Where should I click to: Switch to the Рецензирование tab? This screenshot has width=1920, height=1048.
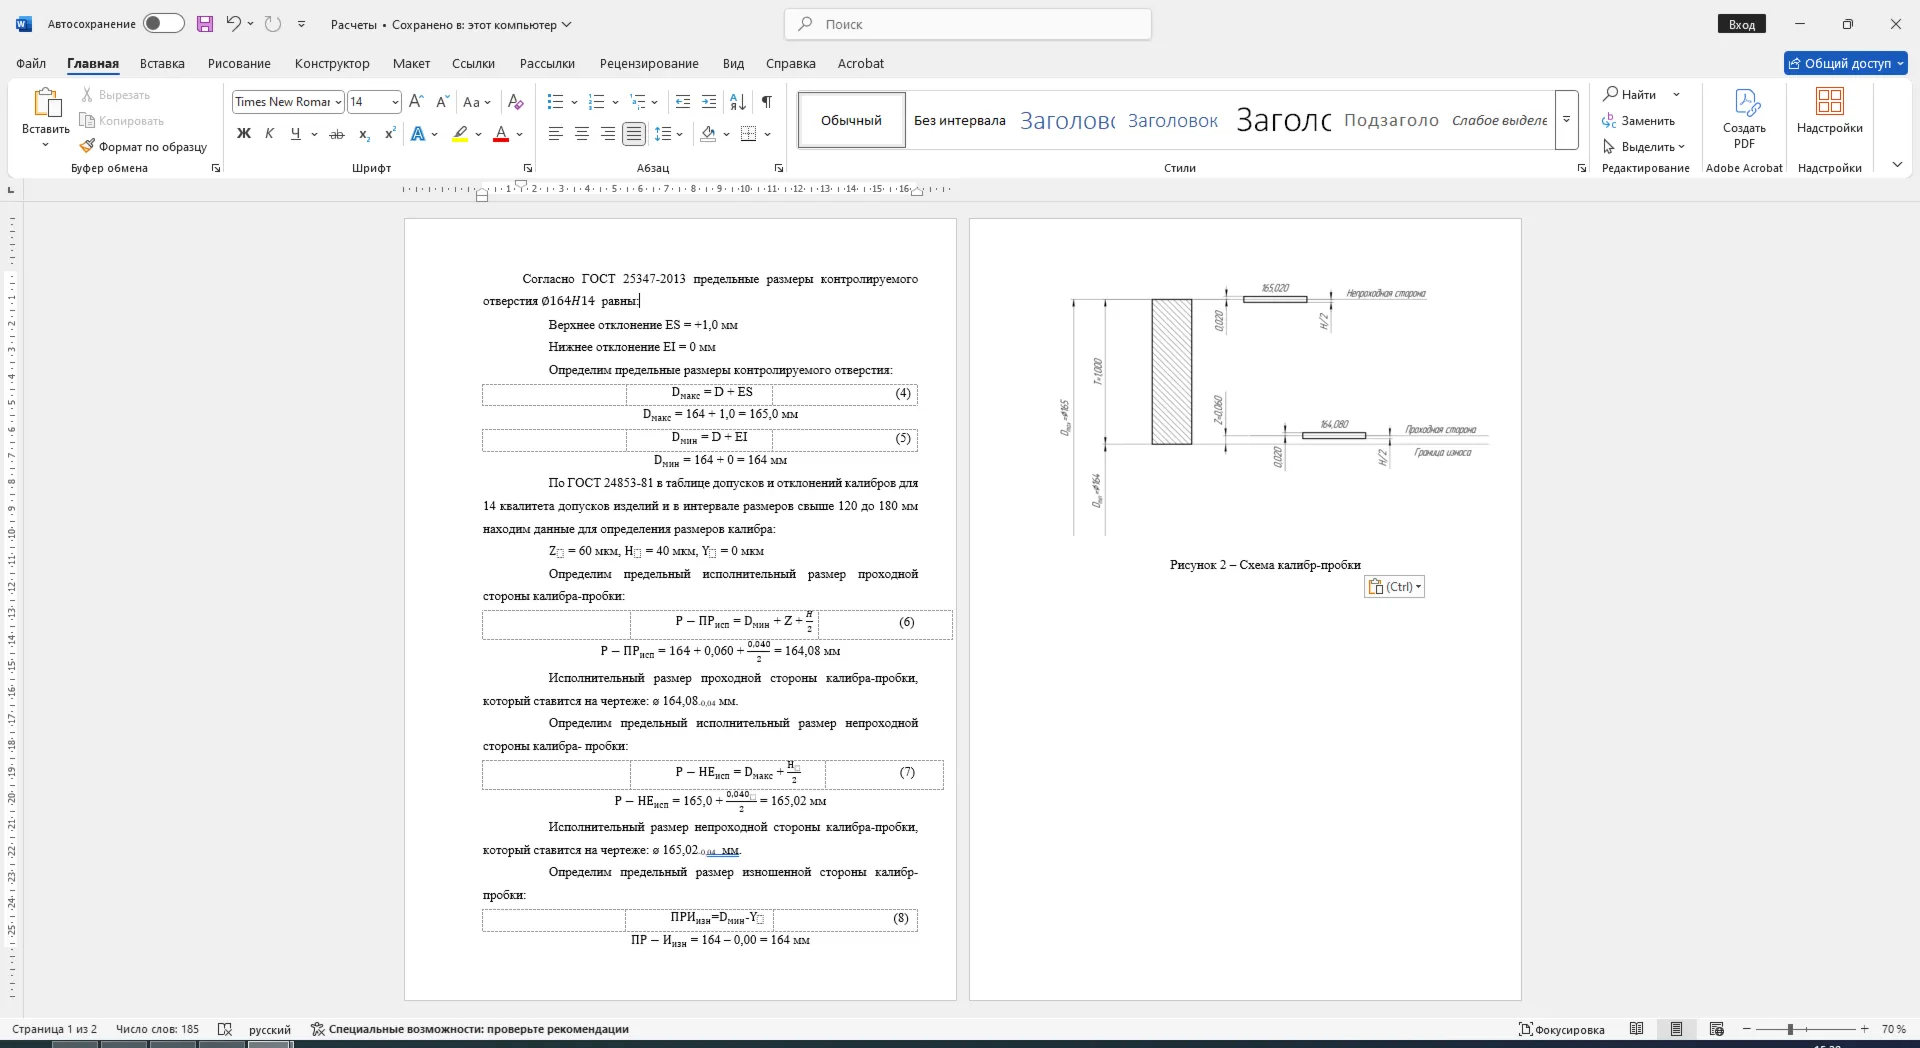[649, 63]
